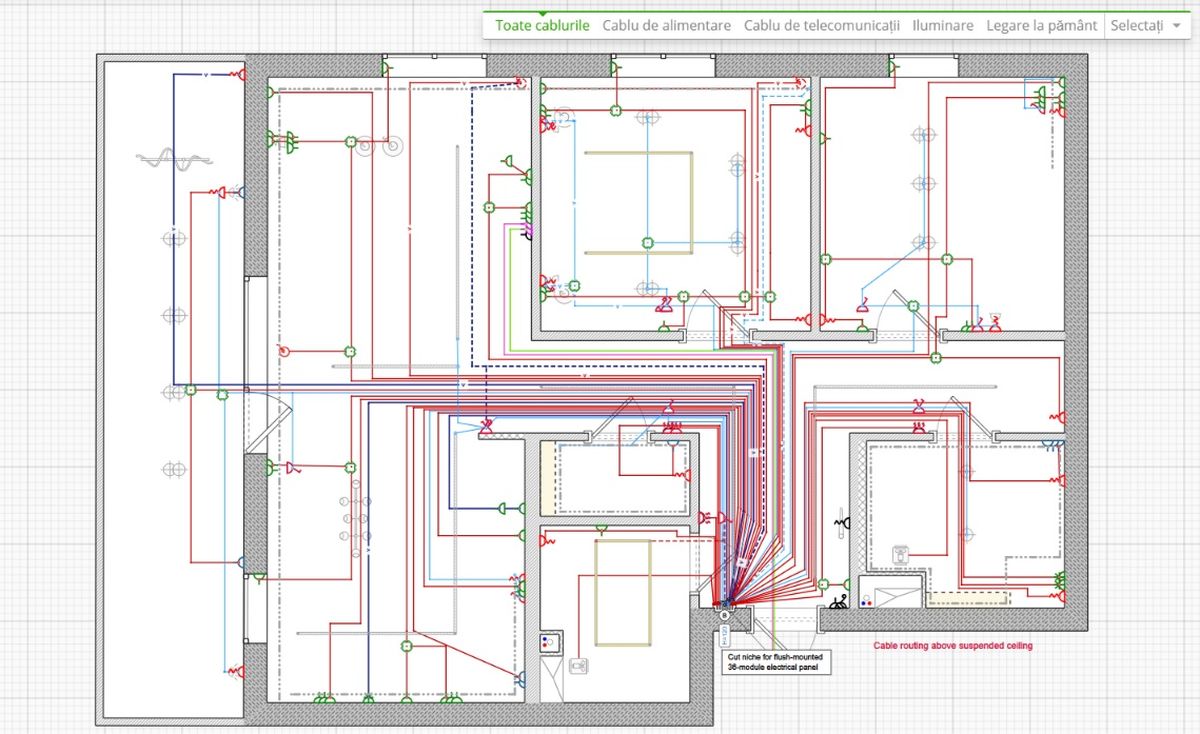Select the 'Cable routing above suspended ceiling' note

[953, 646]
